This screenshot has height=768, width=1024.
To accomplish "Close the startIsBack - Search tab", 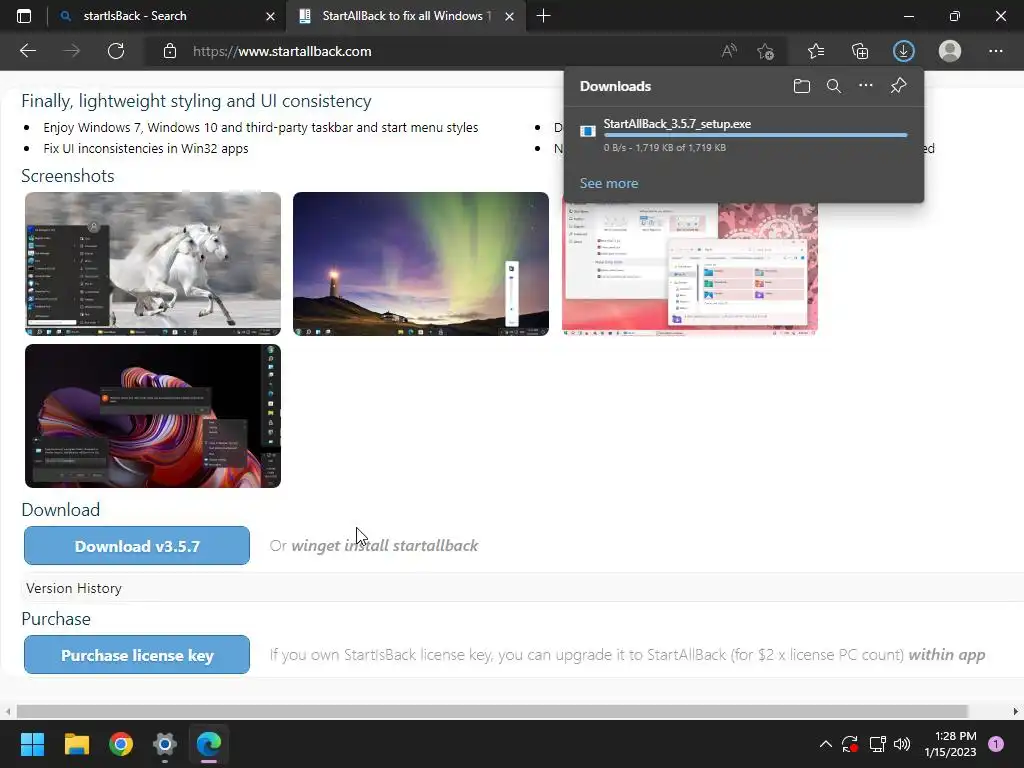I will [270, 16].
